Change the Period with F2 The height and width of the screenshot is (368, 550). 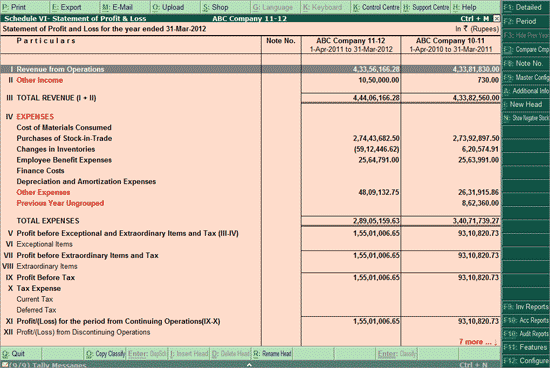(526, 21)
